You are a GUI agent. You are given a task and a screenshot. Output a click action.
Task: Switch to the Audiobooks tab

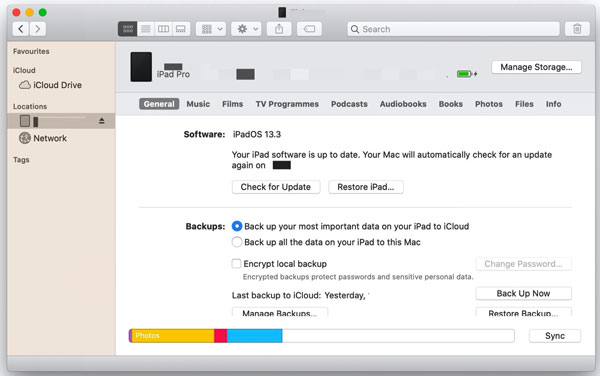(403, 104)
